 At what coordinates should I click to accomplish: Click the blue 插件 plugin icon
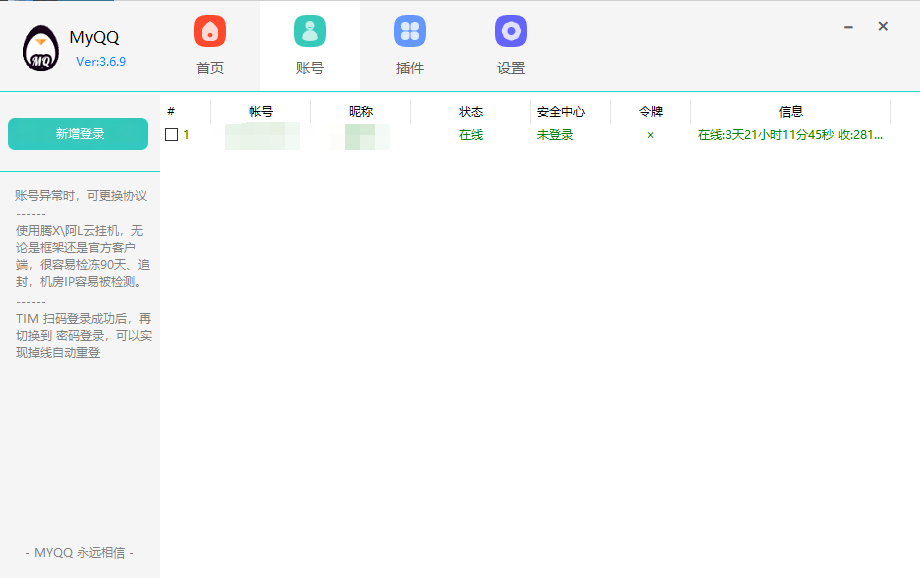411,31
